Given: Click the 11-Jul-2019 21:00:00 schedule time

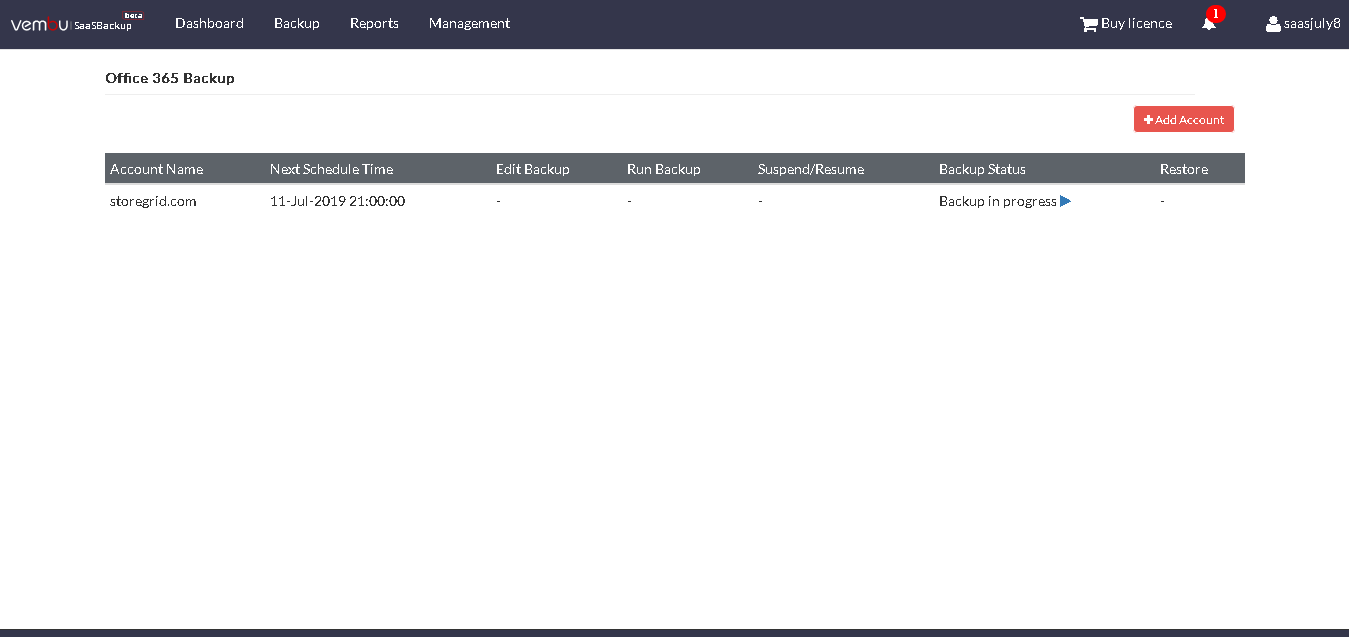Looking at the screenshot, I should coord(337,201).
